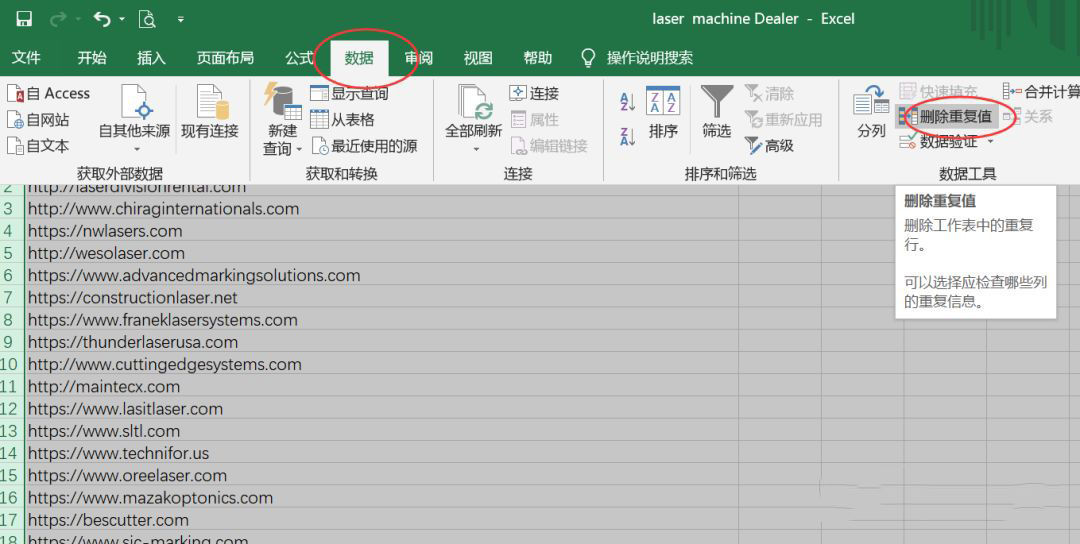Select cell with http://wesolaser.com
This screenshot has height=544, width=1080.
(382, 253)
